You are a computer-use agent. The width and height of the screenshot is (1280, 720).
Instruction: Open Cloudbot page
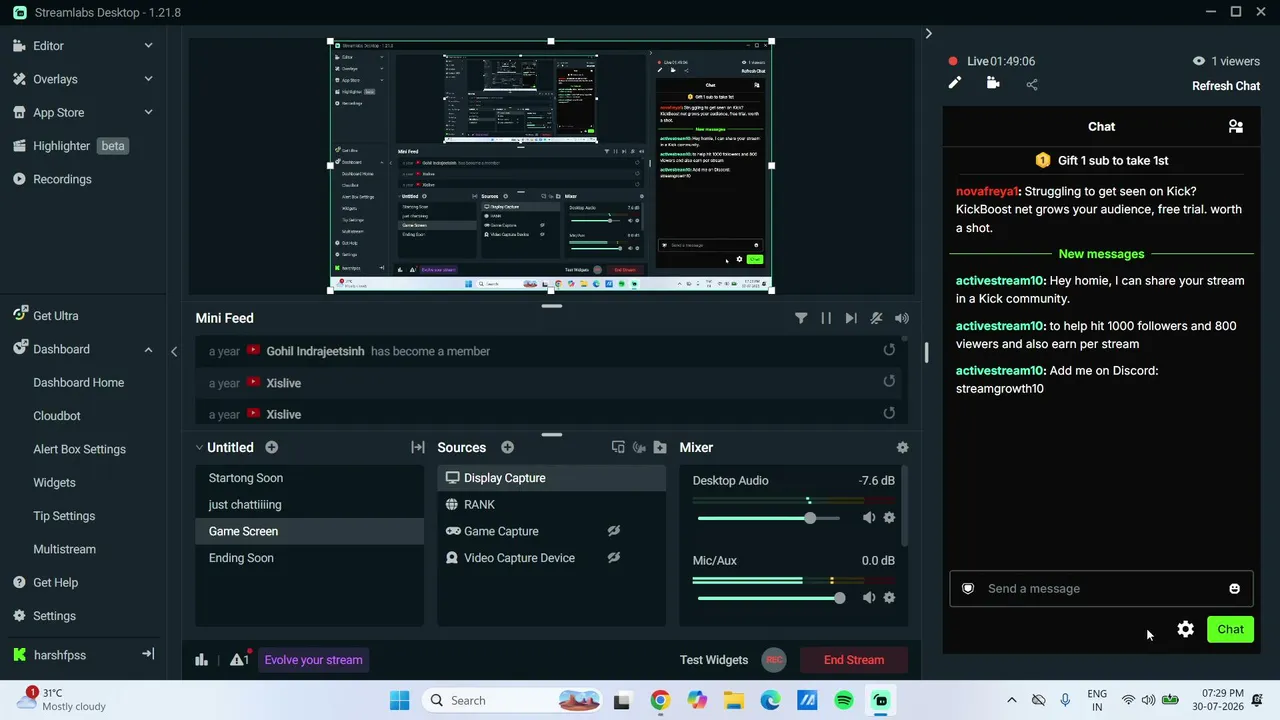tap(57, 416)
